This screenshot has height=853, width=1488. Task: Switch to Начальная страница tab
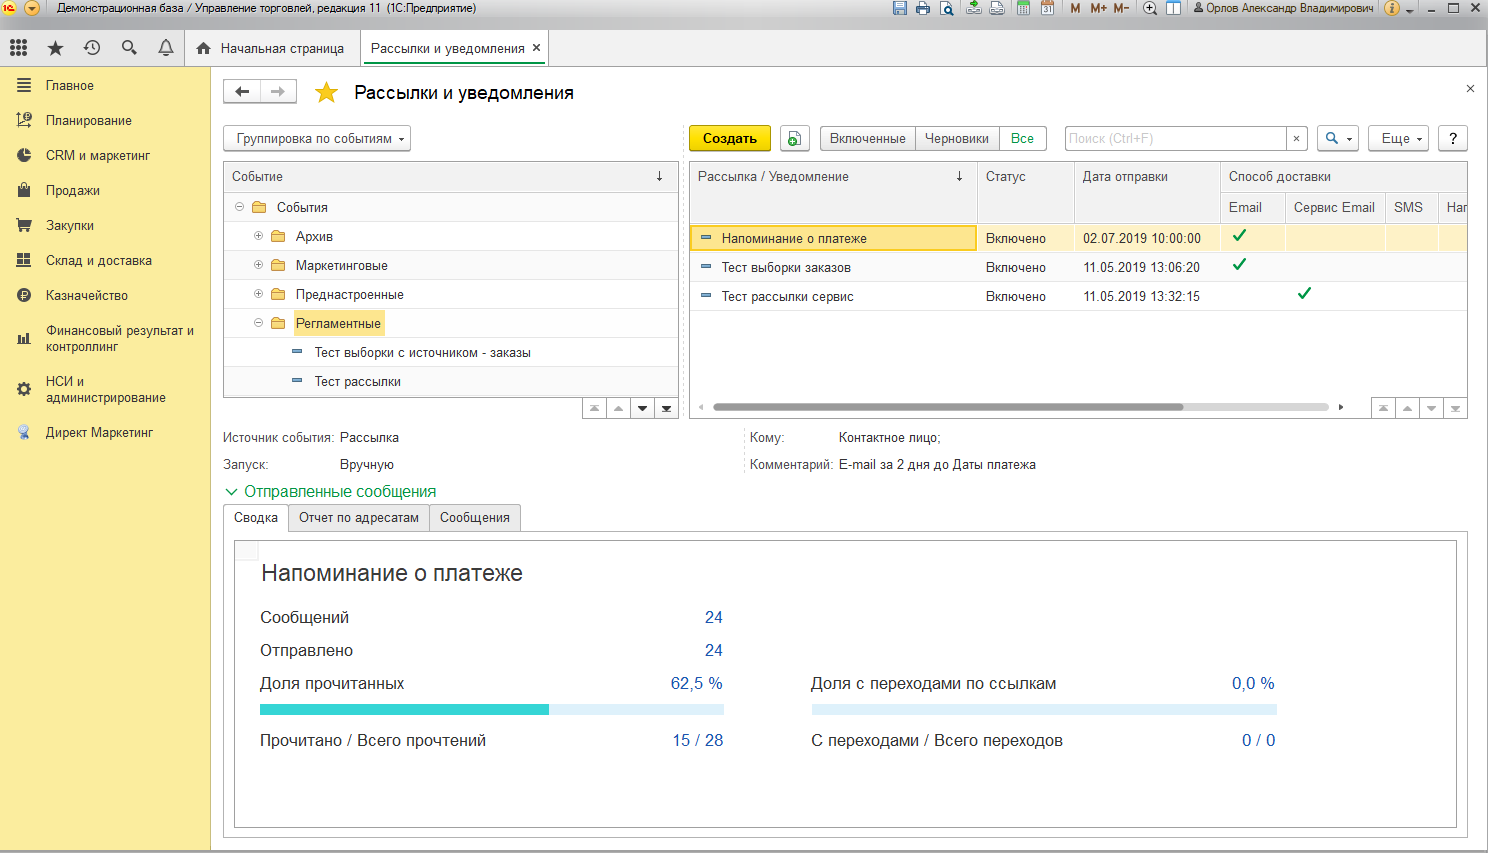tap(271, 48)
